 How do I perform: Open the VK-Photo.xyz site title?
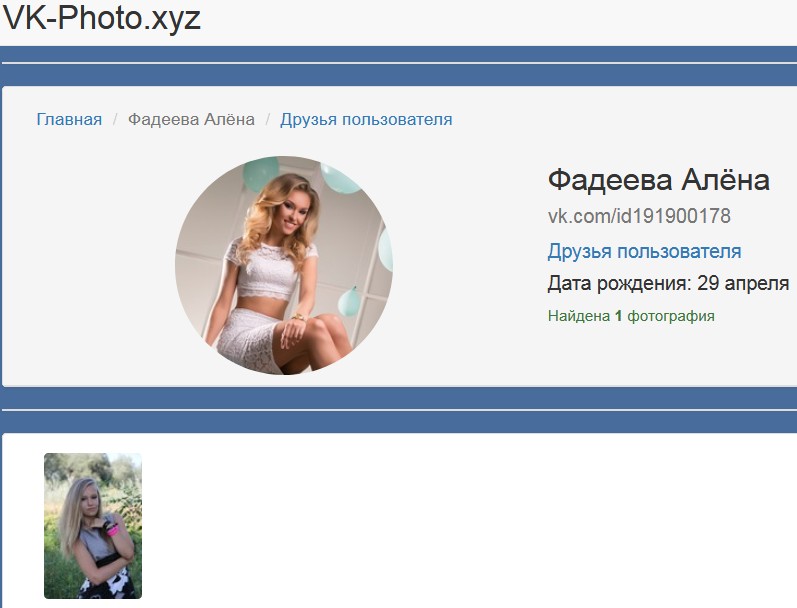click(x=102, y=18)
